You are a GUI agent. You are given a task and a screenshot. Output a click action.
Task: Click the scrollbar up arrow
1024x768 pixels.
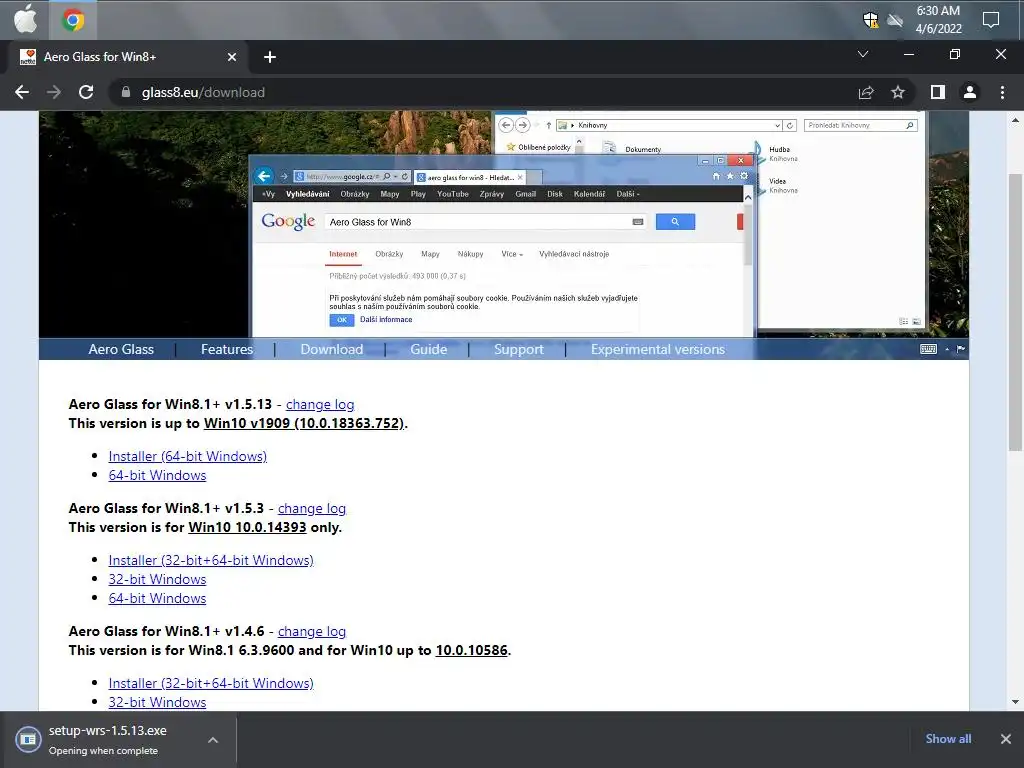(1015, 121)
